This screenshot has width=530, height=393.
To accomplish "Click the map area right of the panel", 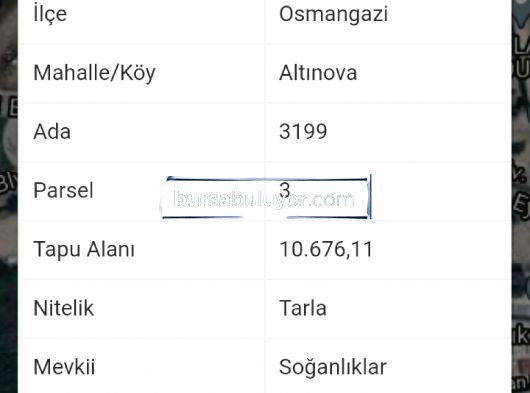I will click(x=521, y=196).
